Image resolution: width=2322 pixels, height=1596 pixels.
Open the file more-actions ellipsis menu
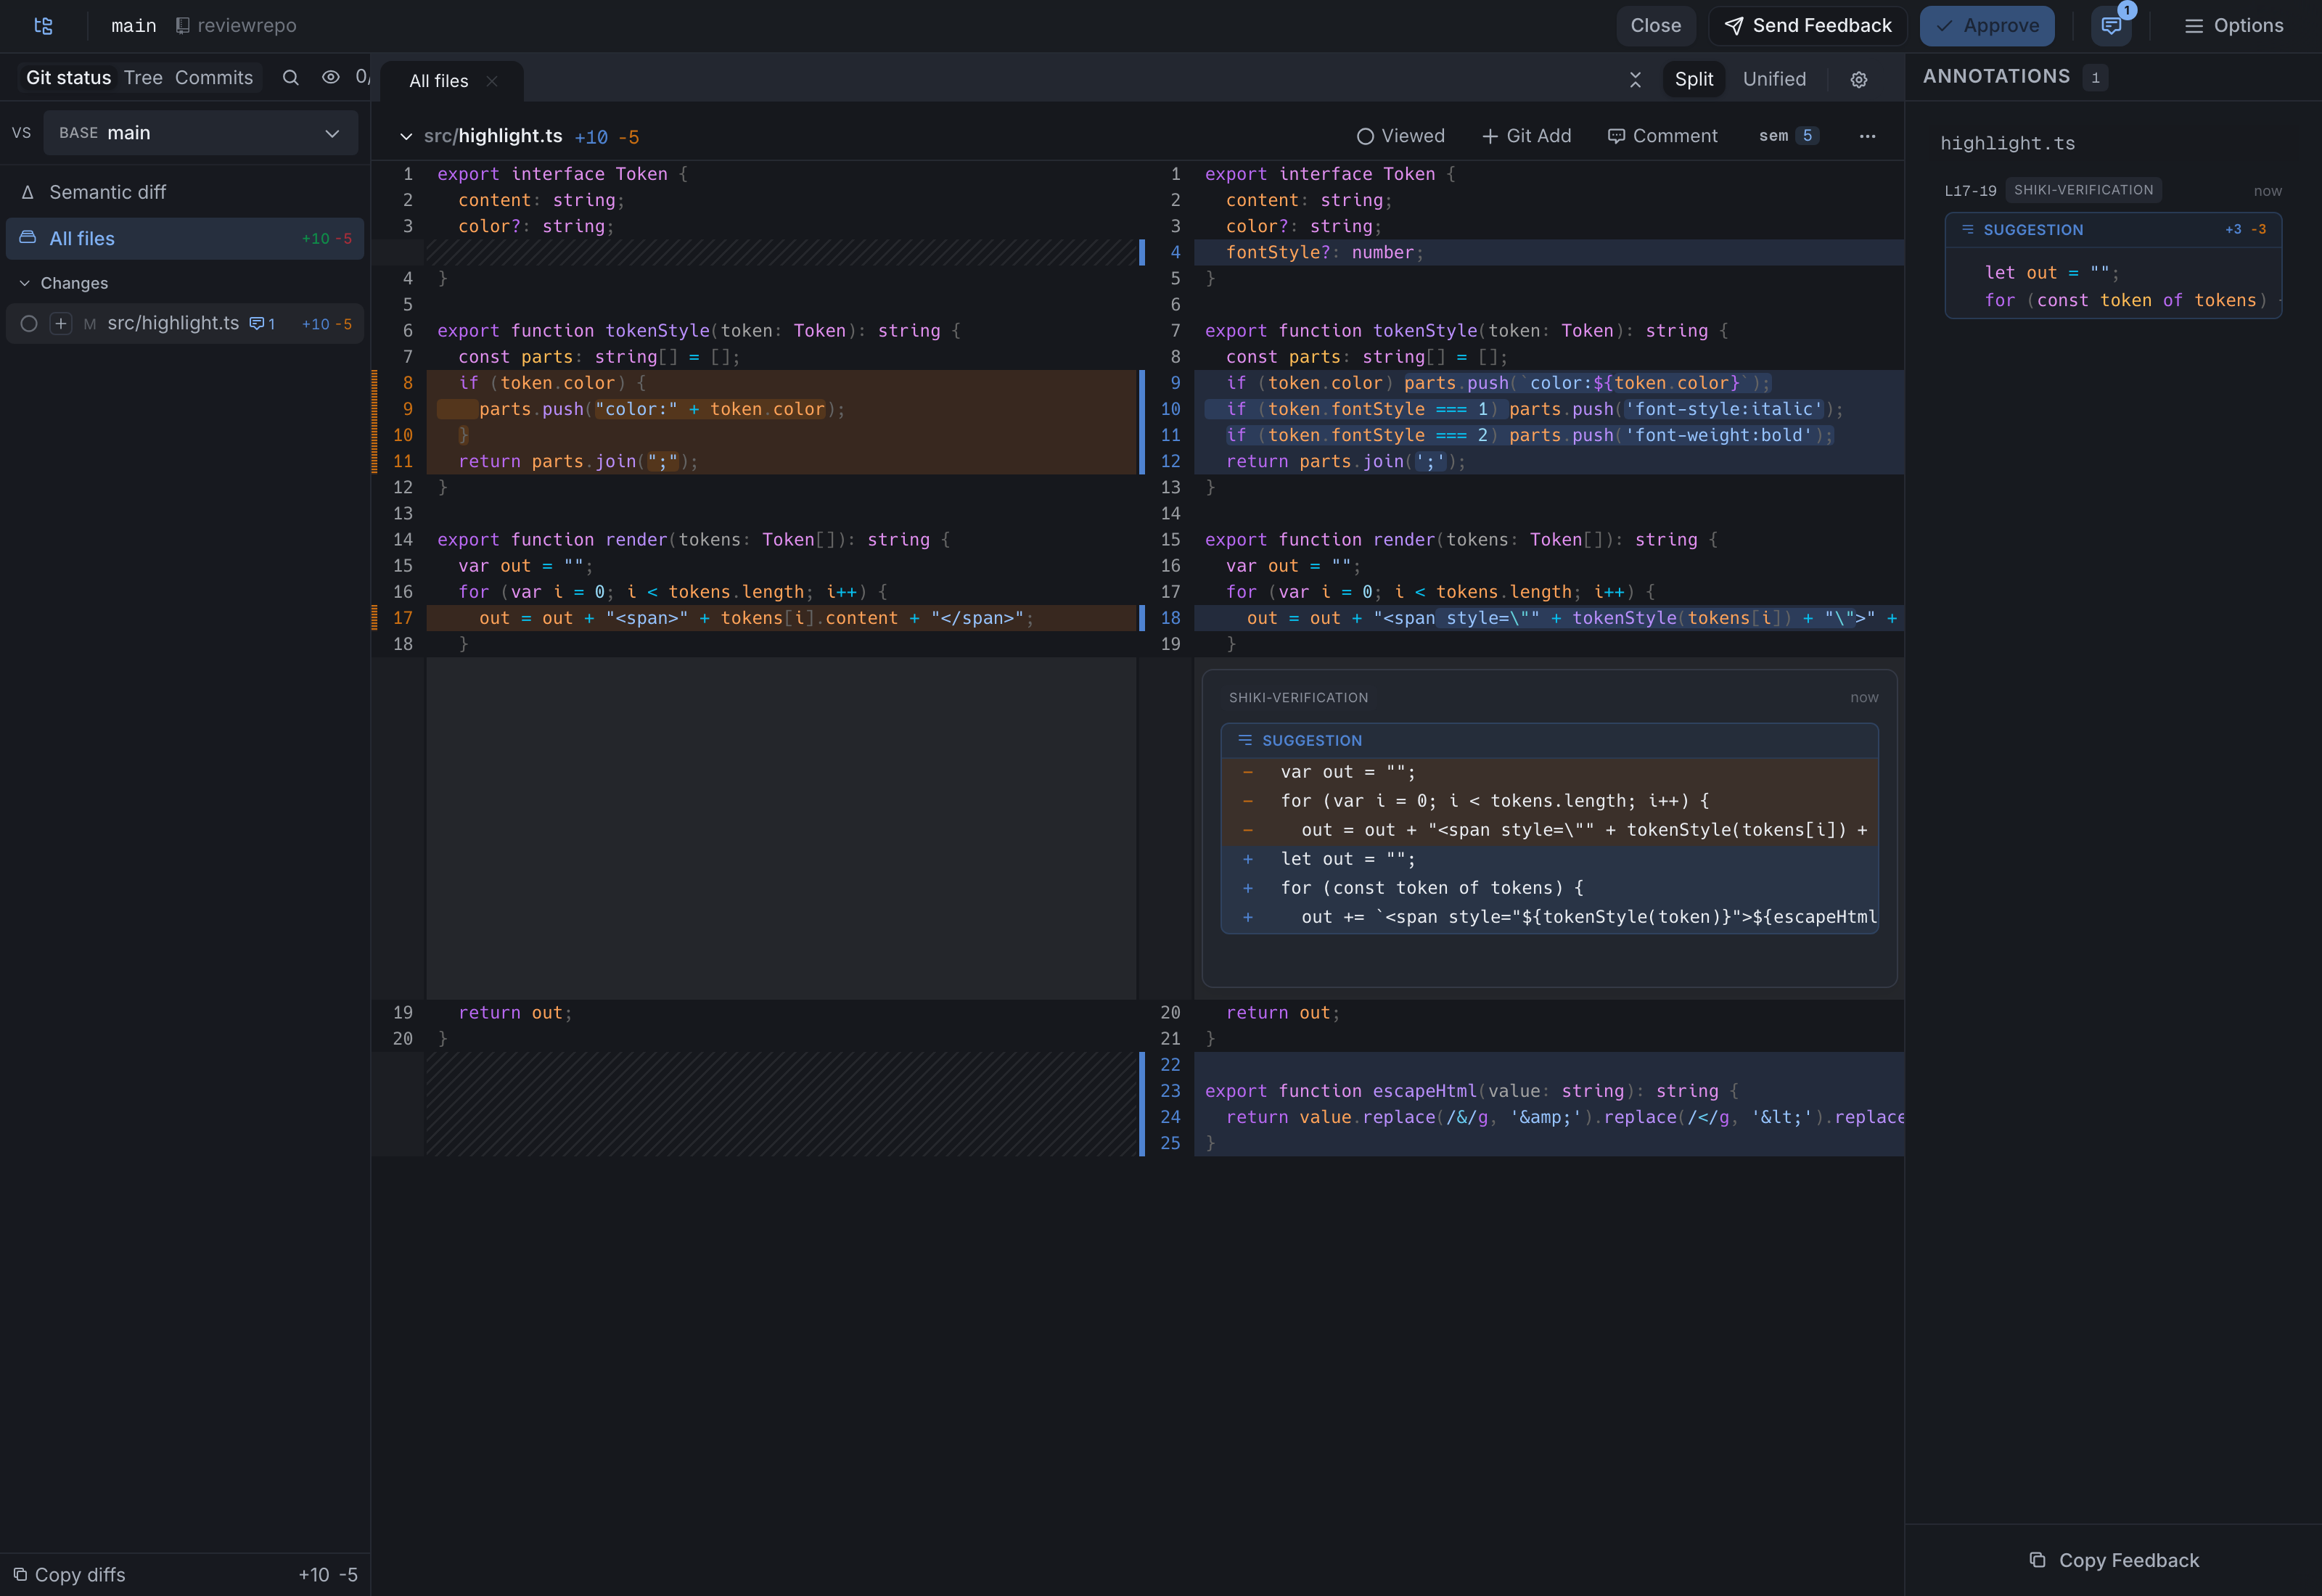point(1867,136)
